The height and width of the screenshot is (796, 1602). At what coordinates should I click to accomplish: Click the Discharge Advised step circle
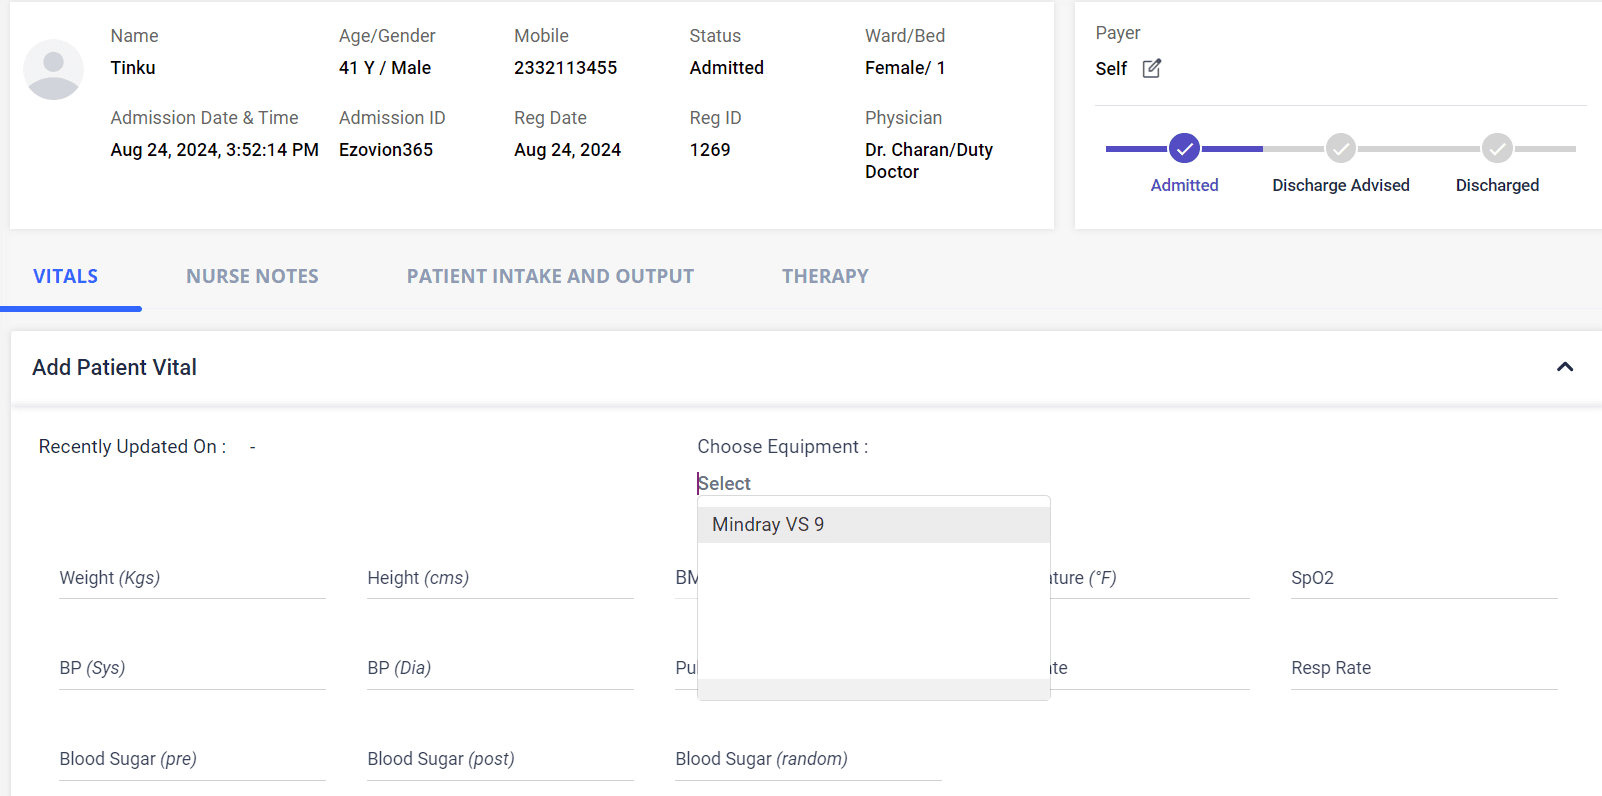(x=1340, y=149)
